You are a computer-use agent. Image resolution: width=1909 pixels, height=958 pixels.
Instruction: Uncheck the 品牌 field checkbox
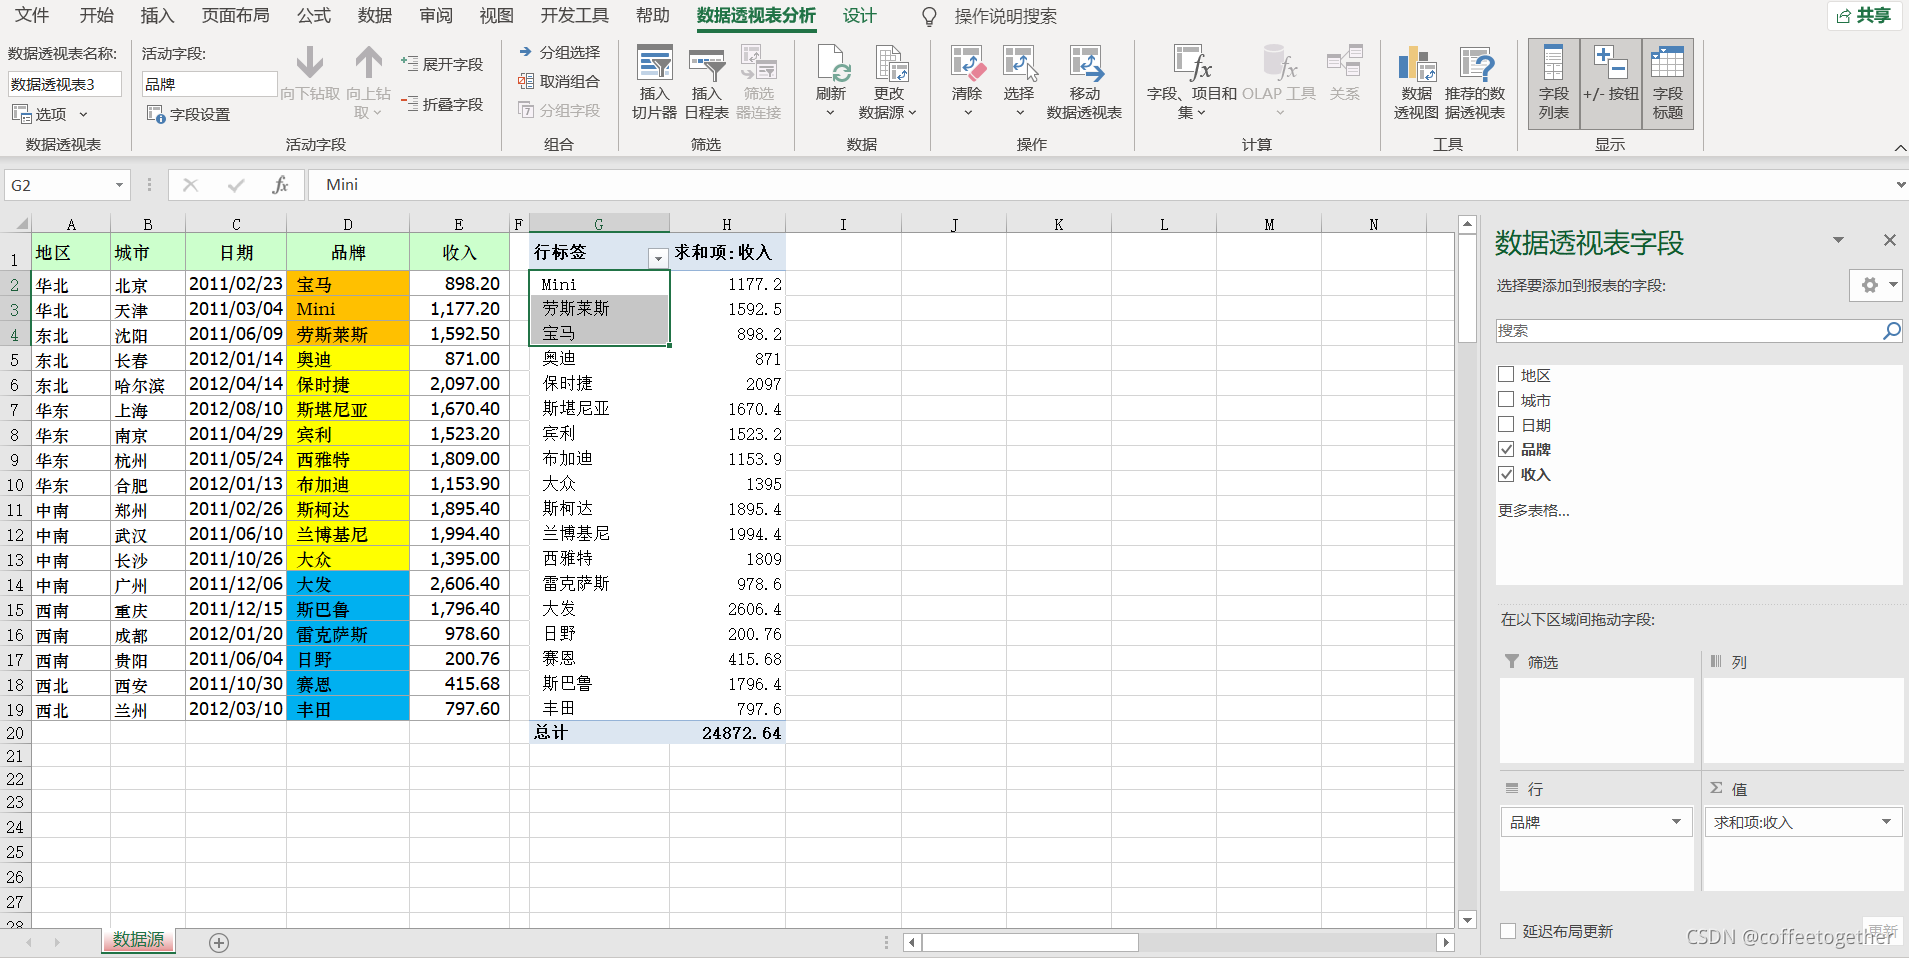1506,449
